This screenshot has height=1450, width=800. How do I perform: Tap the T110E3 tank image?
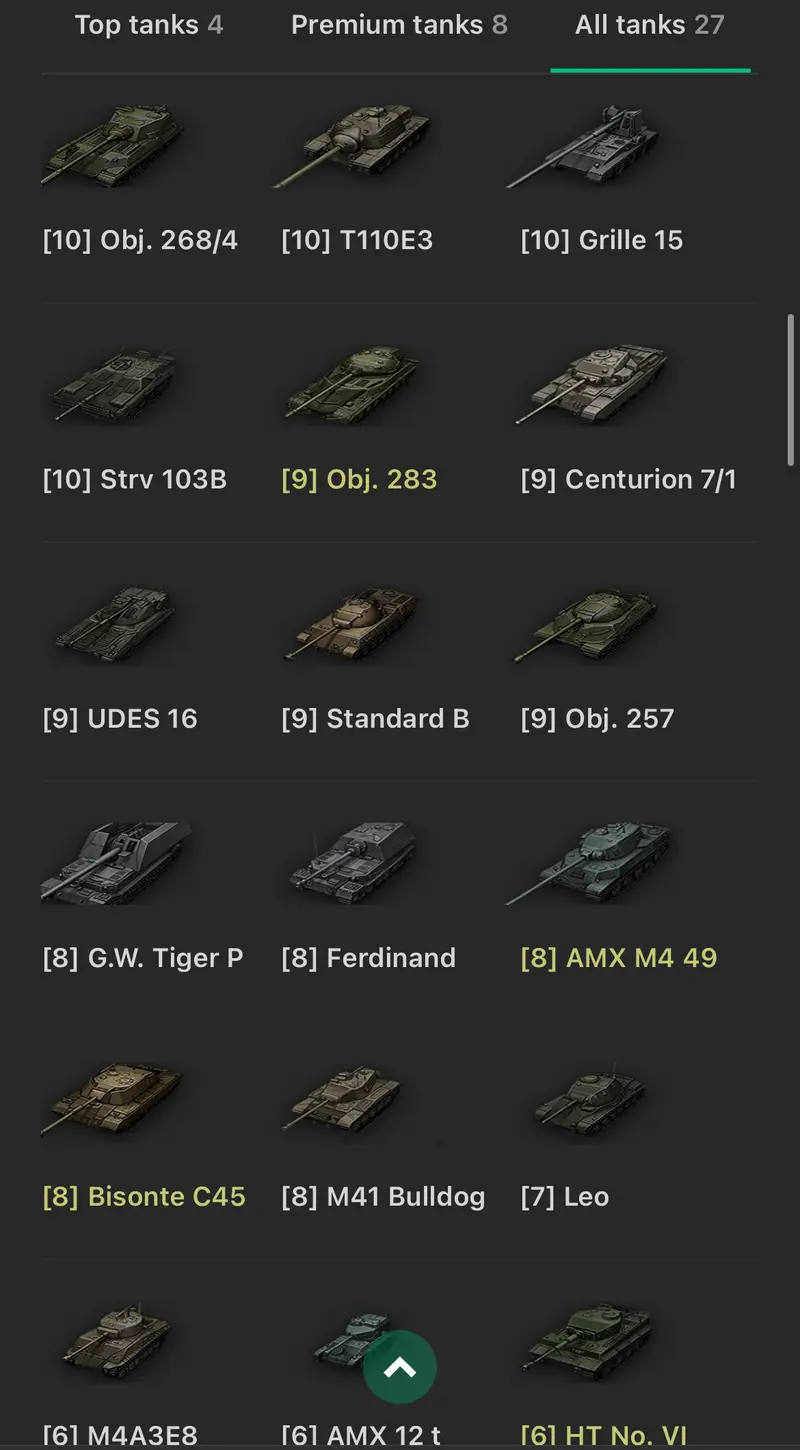click(353, 147)
